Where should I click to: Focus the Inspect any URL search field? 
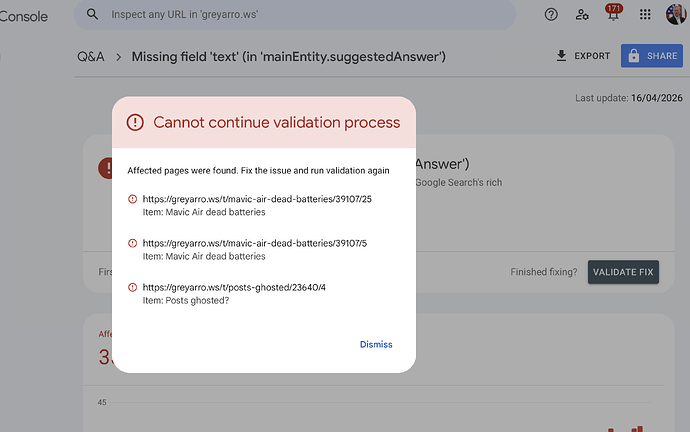tap(295, 15)
